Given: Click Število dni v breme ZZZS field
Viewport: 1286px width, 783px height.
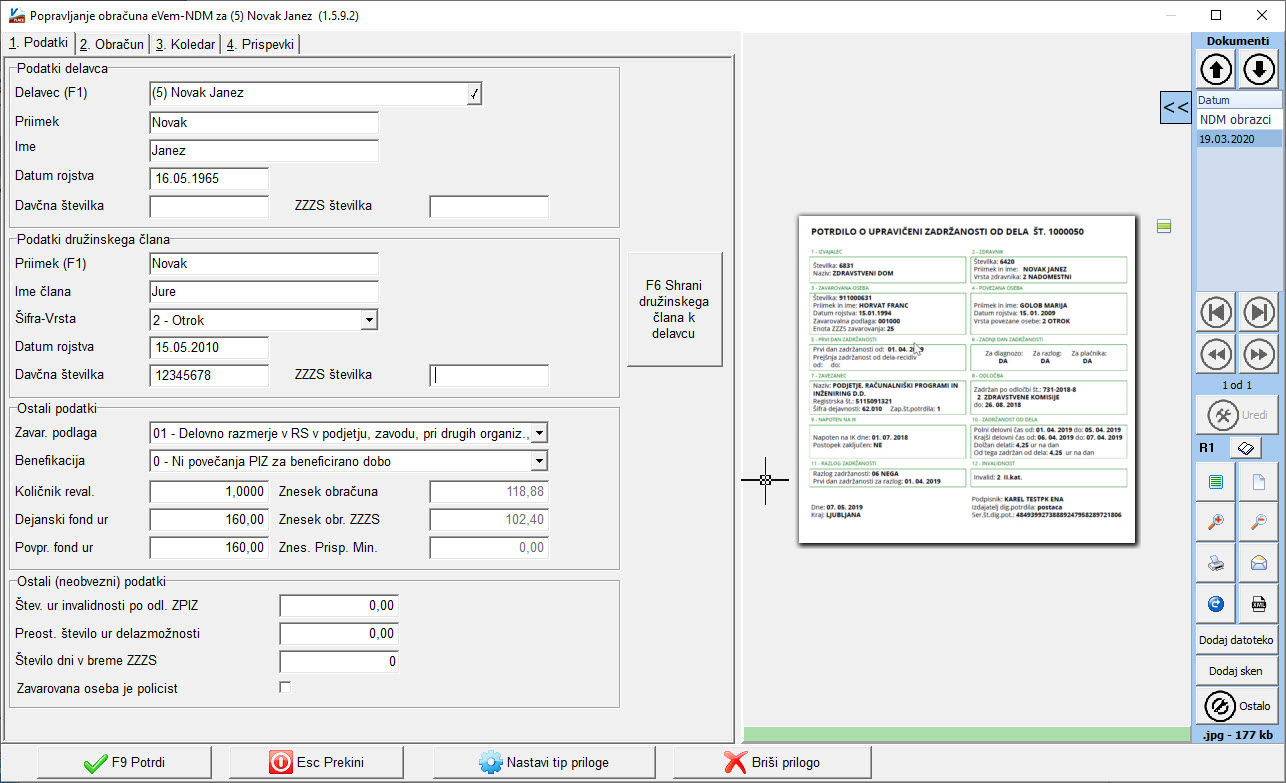Looking at the screenshot, I should (x=339, y=661).
